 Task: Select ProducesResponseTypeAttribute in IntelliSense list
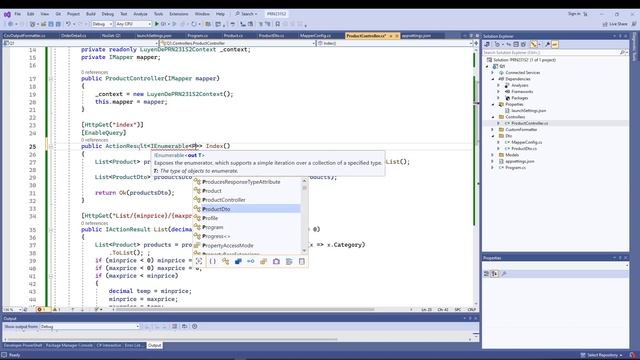click(x=247, y=182)
